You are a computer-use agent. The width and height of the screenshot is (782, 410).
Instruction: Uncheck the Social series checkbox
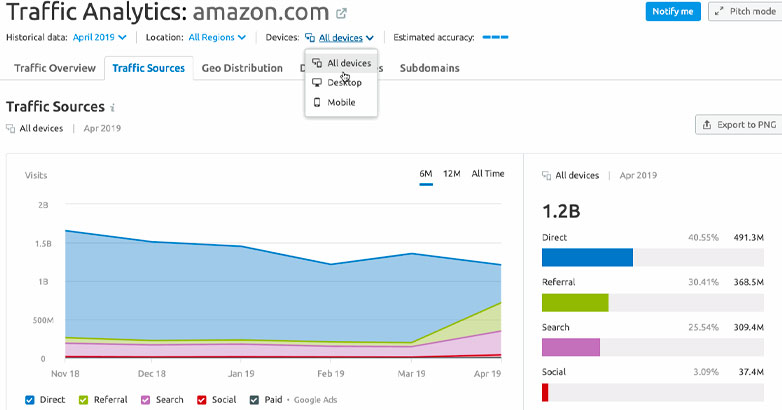click(x=201, y=399)
